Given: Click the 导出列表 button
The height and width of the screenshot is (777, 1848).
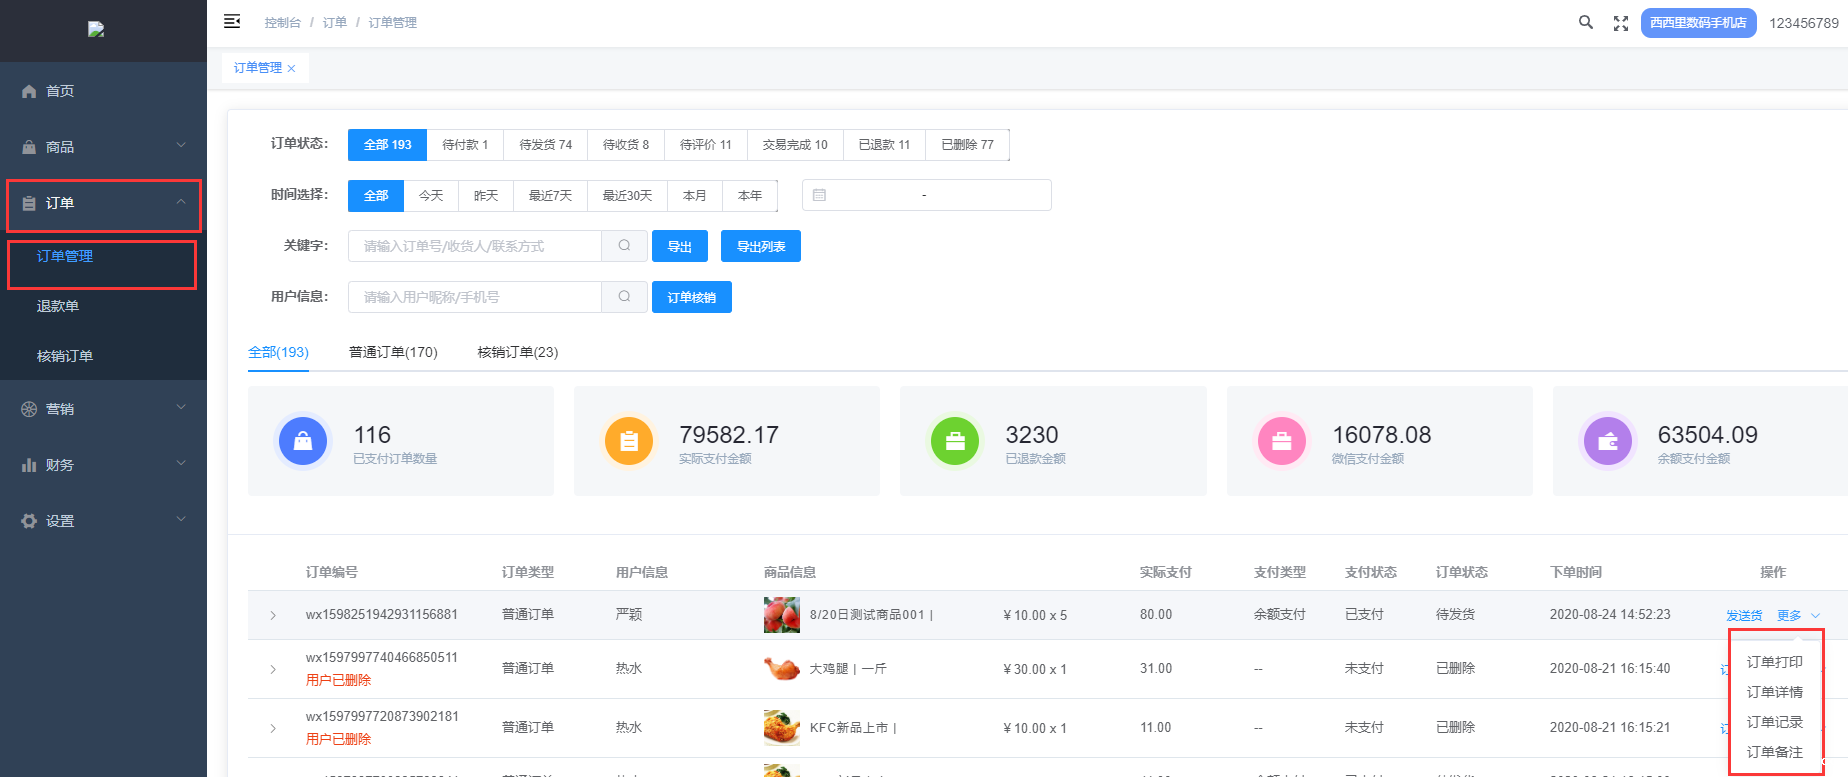Looking at the screenshot, I should point(760,247).
